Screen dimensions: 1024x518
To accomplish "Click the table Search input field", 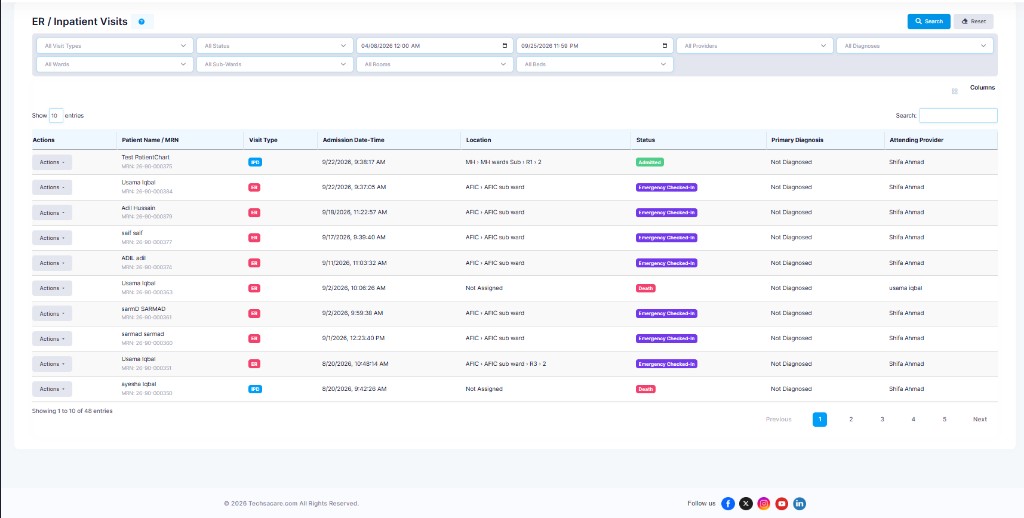I will (958, 116).
